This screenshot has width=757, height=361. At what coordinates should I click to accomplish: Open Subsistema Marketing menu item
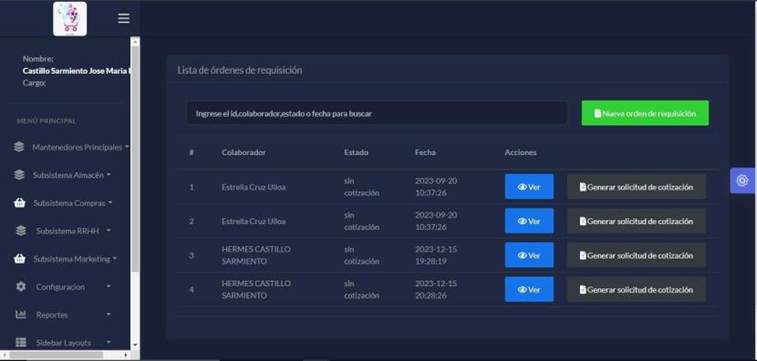[x=72, y=259]
